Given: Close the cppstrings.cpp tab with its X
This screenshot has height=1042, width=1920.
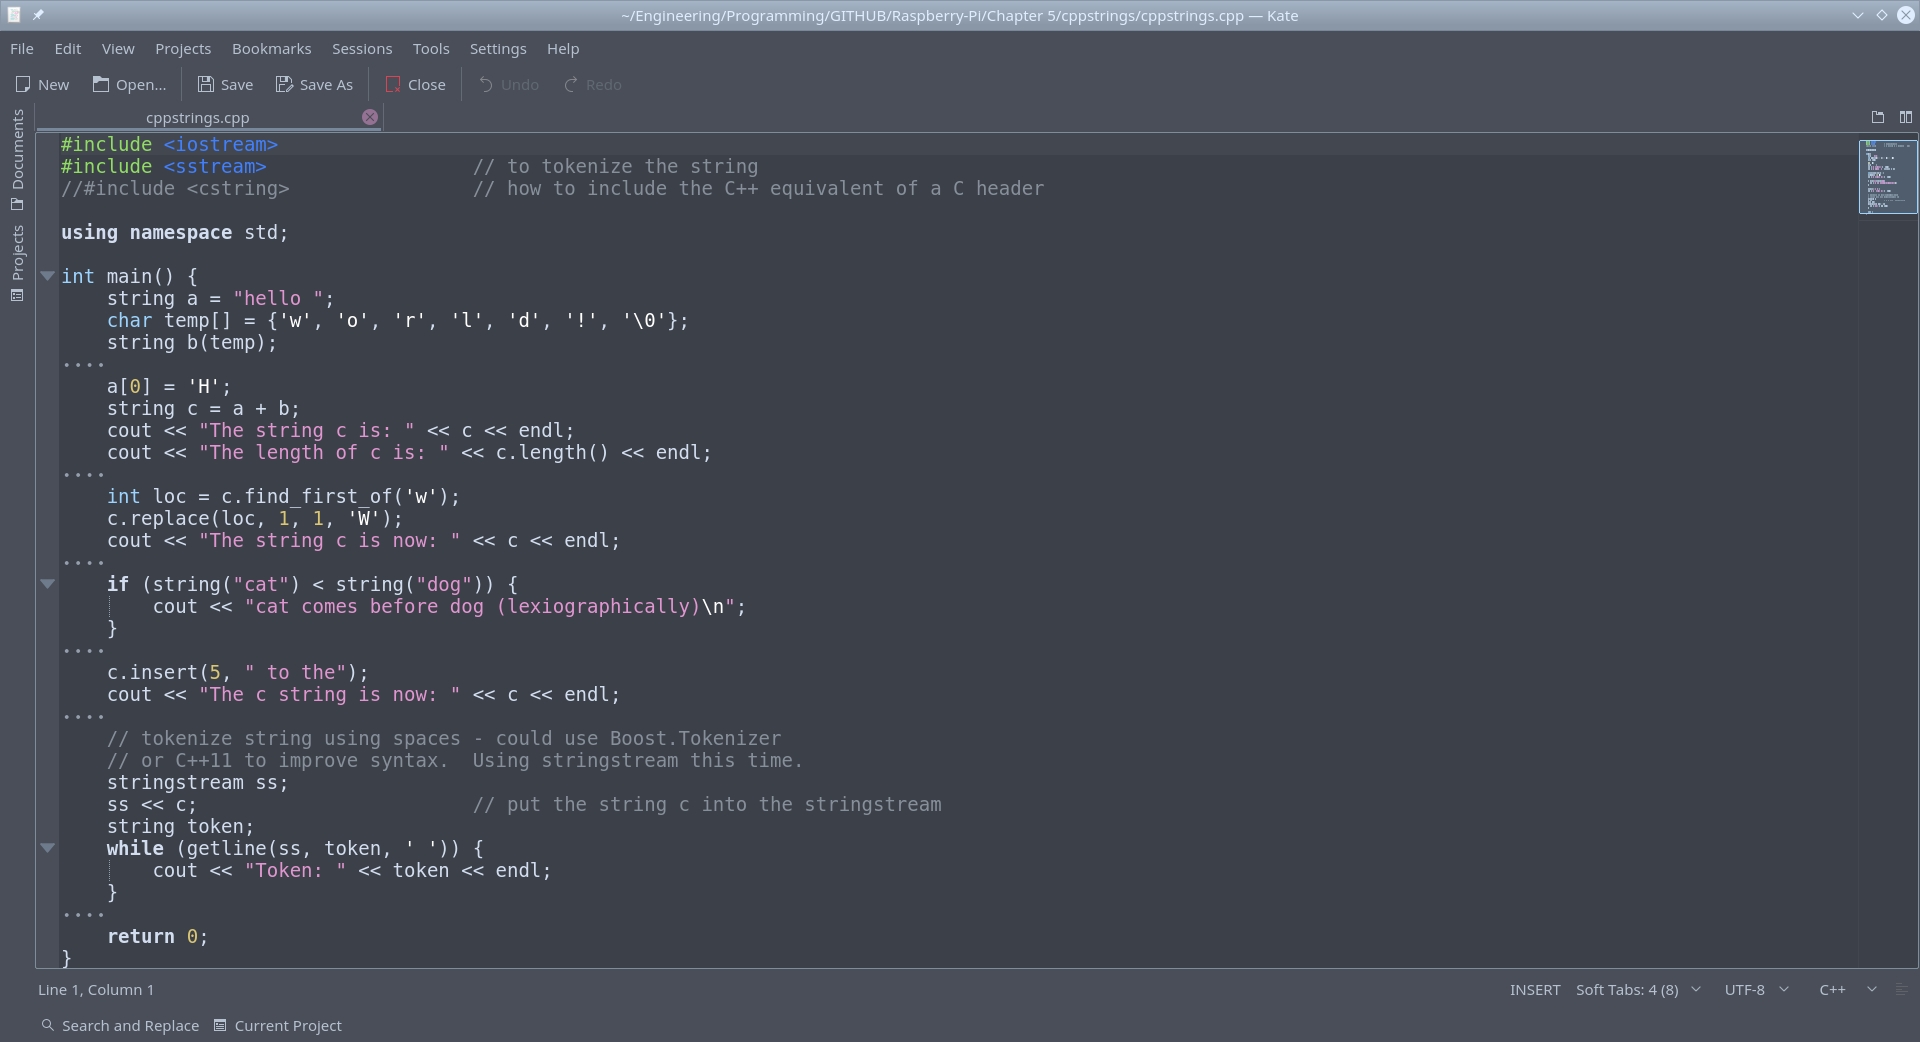Looking at the screenshot, I should click(x=370, y=117).
